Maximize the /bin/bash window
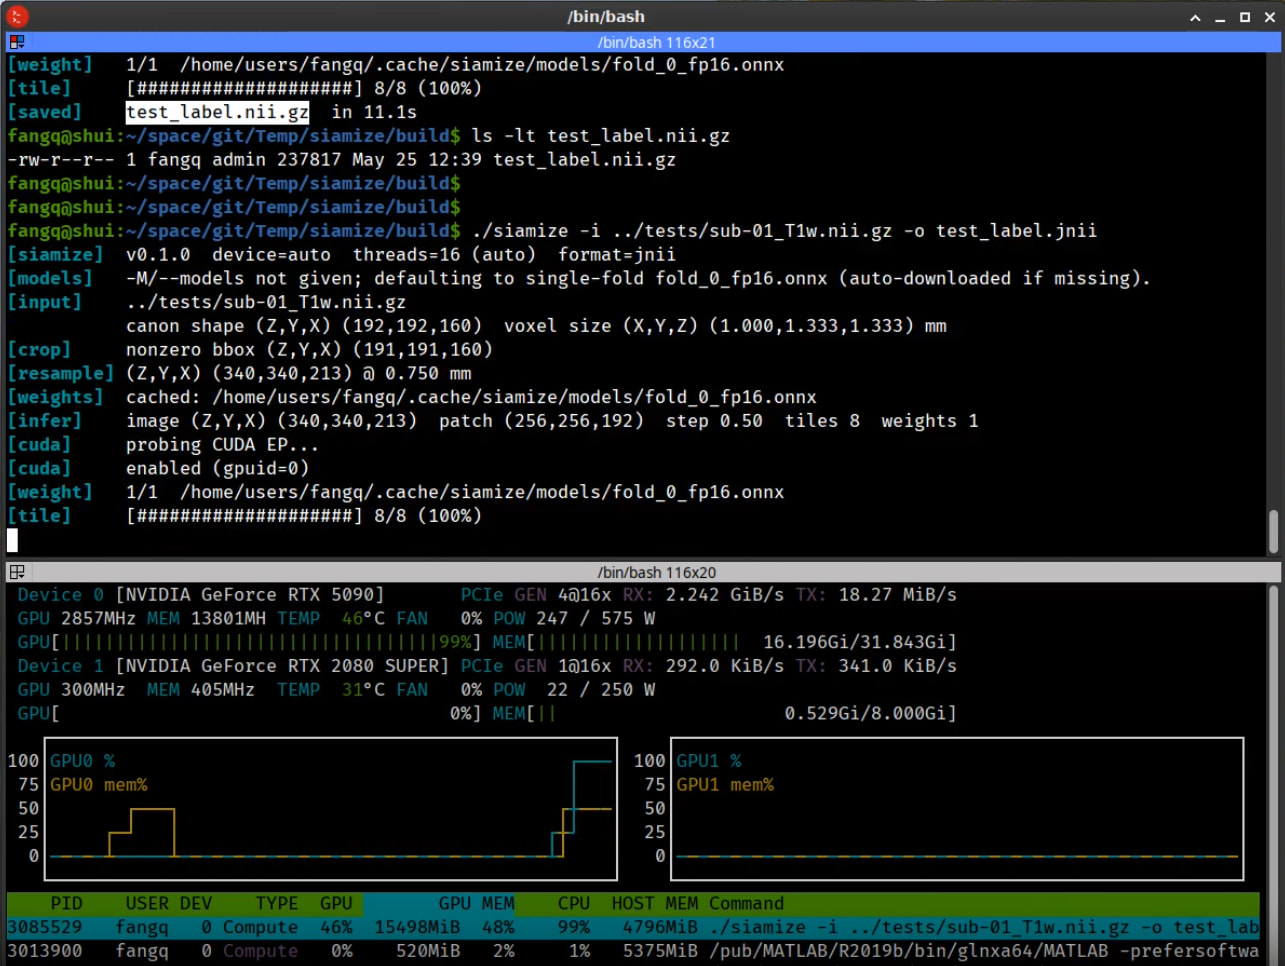 [1245, 17]
